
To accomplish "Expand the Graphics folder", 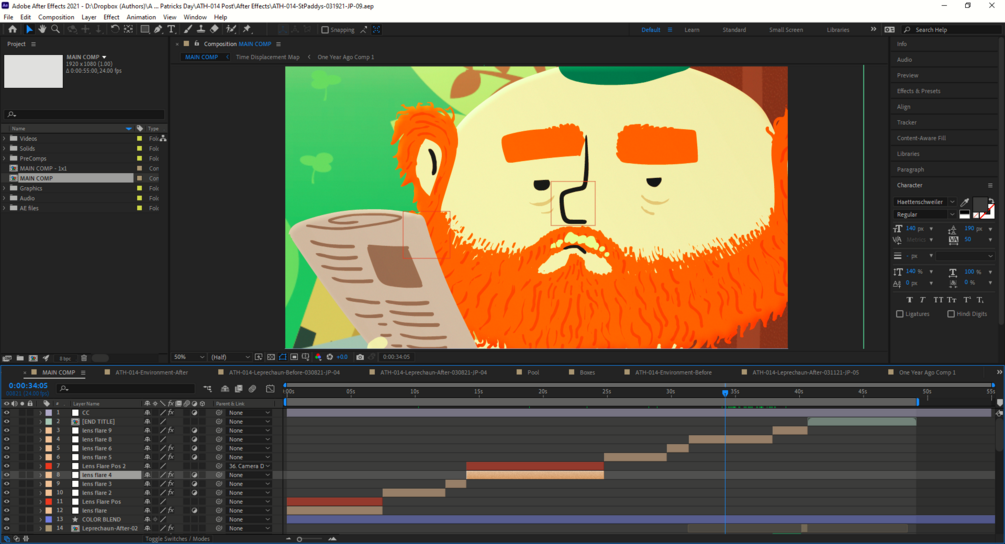I will (x=4, y=188).
